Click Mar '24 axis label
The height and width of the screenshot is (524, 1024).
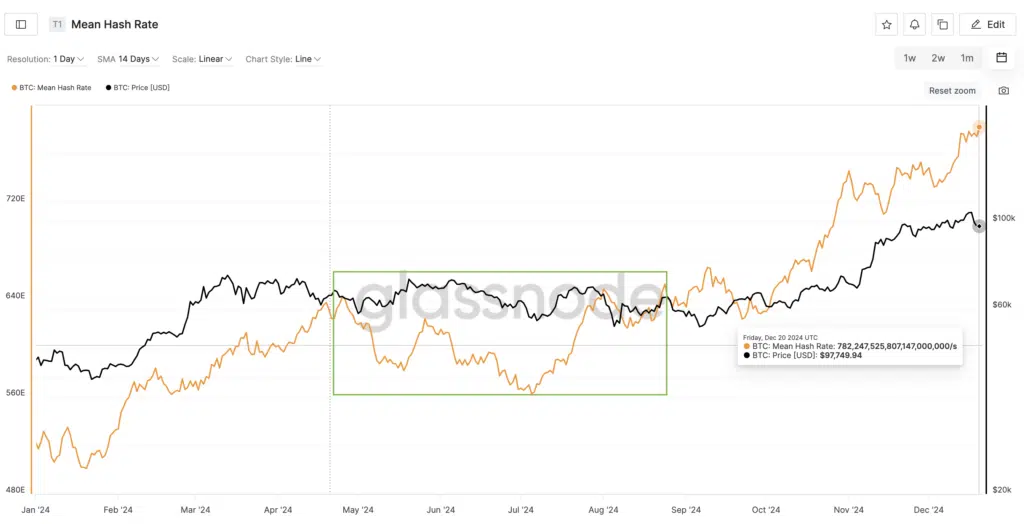coord(195,510)
